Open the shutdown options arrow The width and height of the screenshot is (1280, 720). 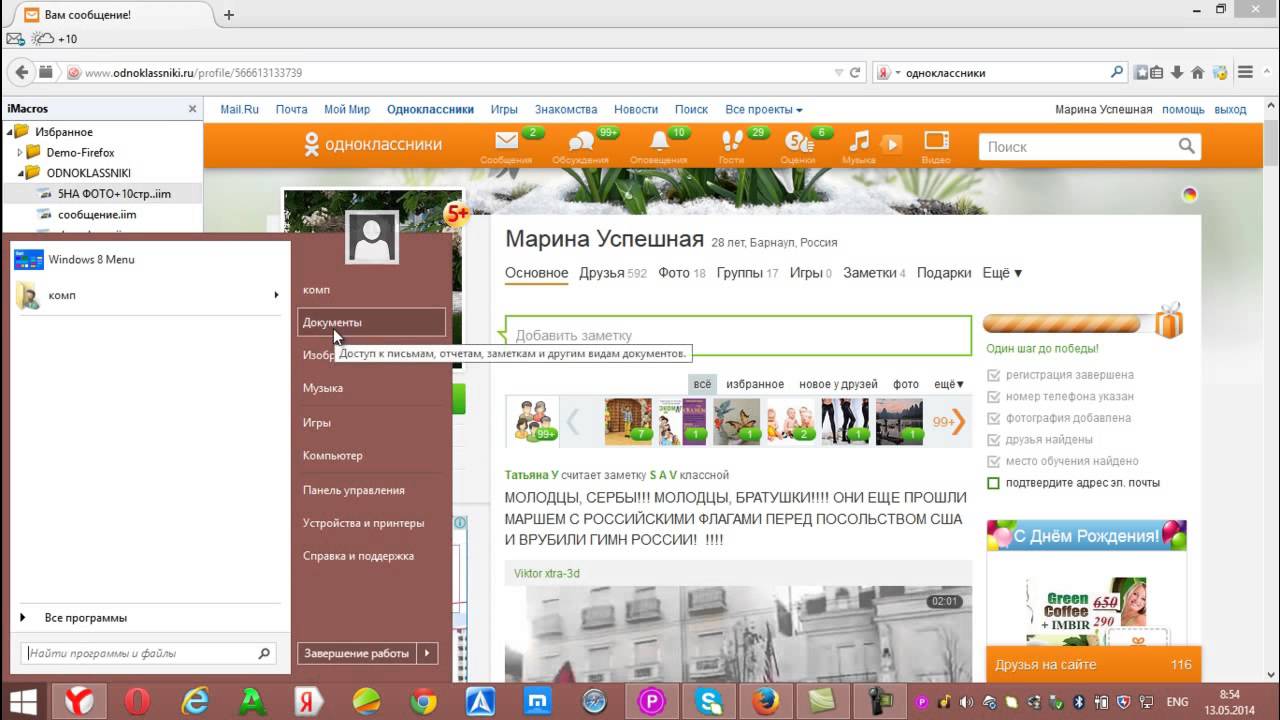427,653
